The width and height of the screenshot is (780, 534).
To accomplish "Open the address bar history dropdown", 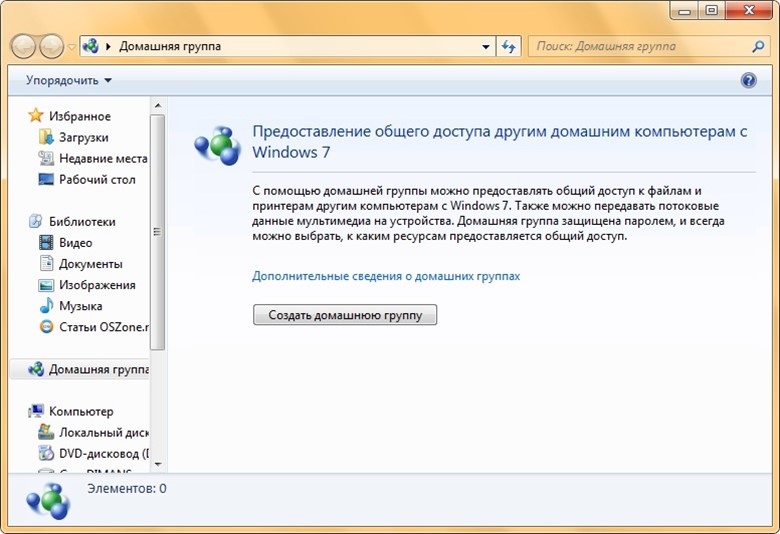I will 486,47.
